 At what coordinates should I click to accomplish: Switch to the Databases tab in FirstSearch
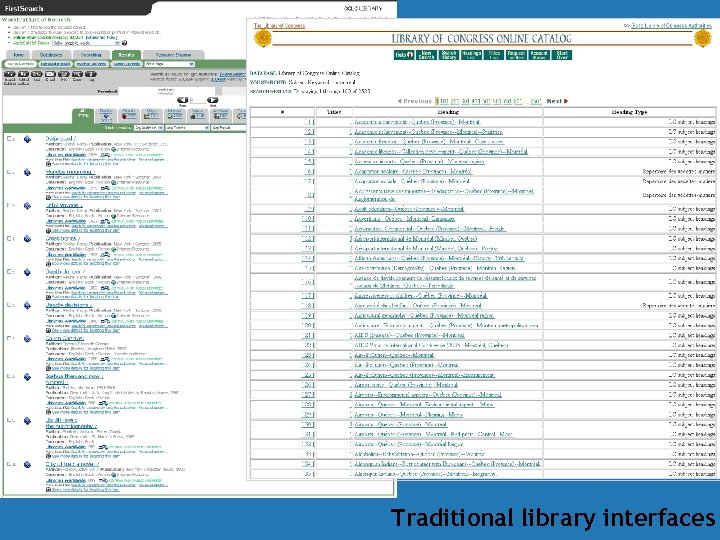pyautogui.click(x=51, y=55)
